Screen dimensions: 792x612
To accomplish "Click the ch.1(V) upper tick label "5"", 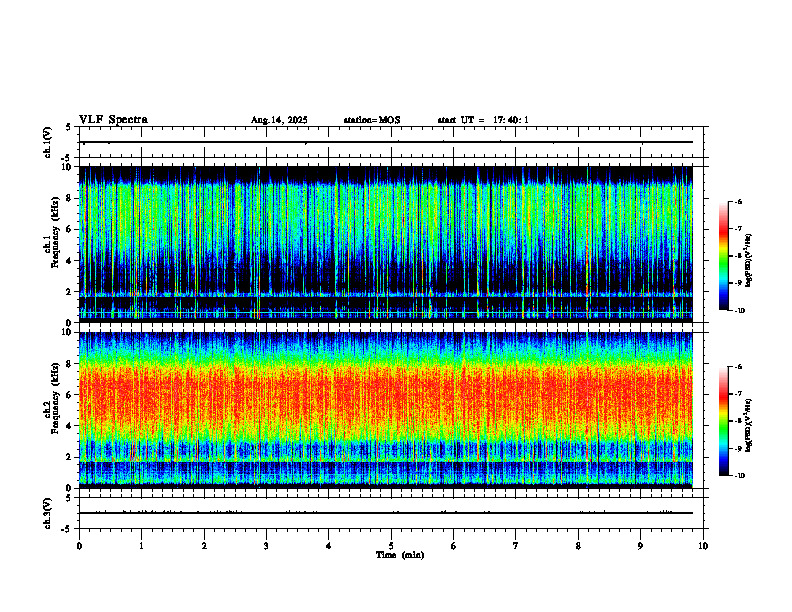I will point(69,127).
